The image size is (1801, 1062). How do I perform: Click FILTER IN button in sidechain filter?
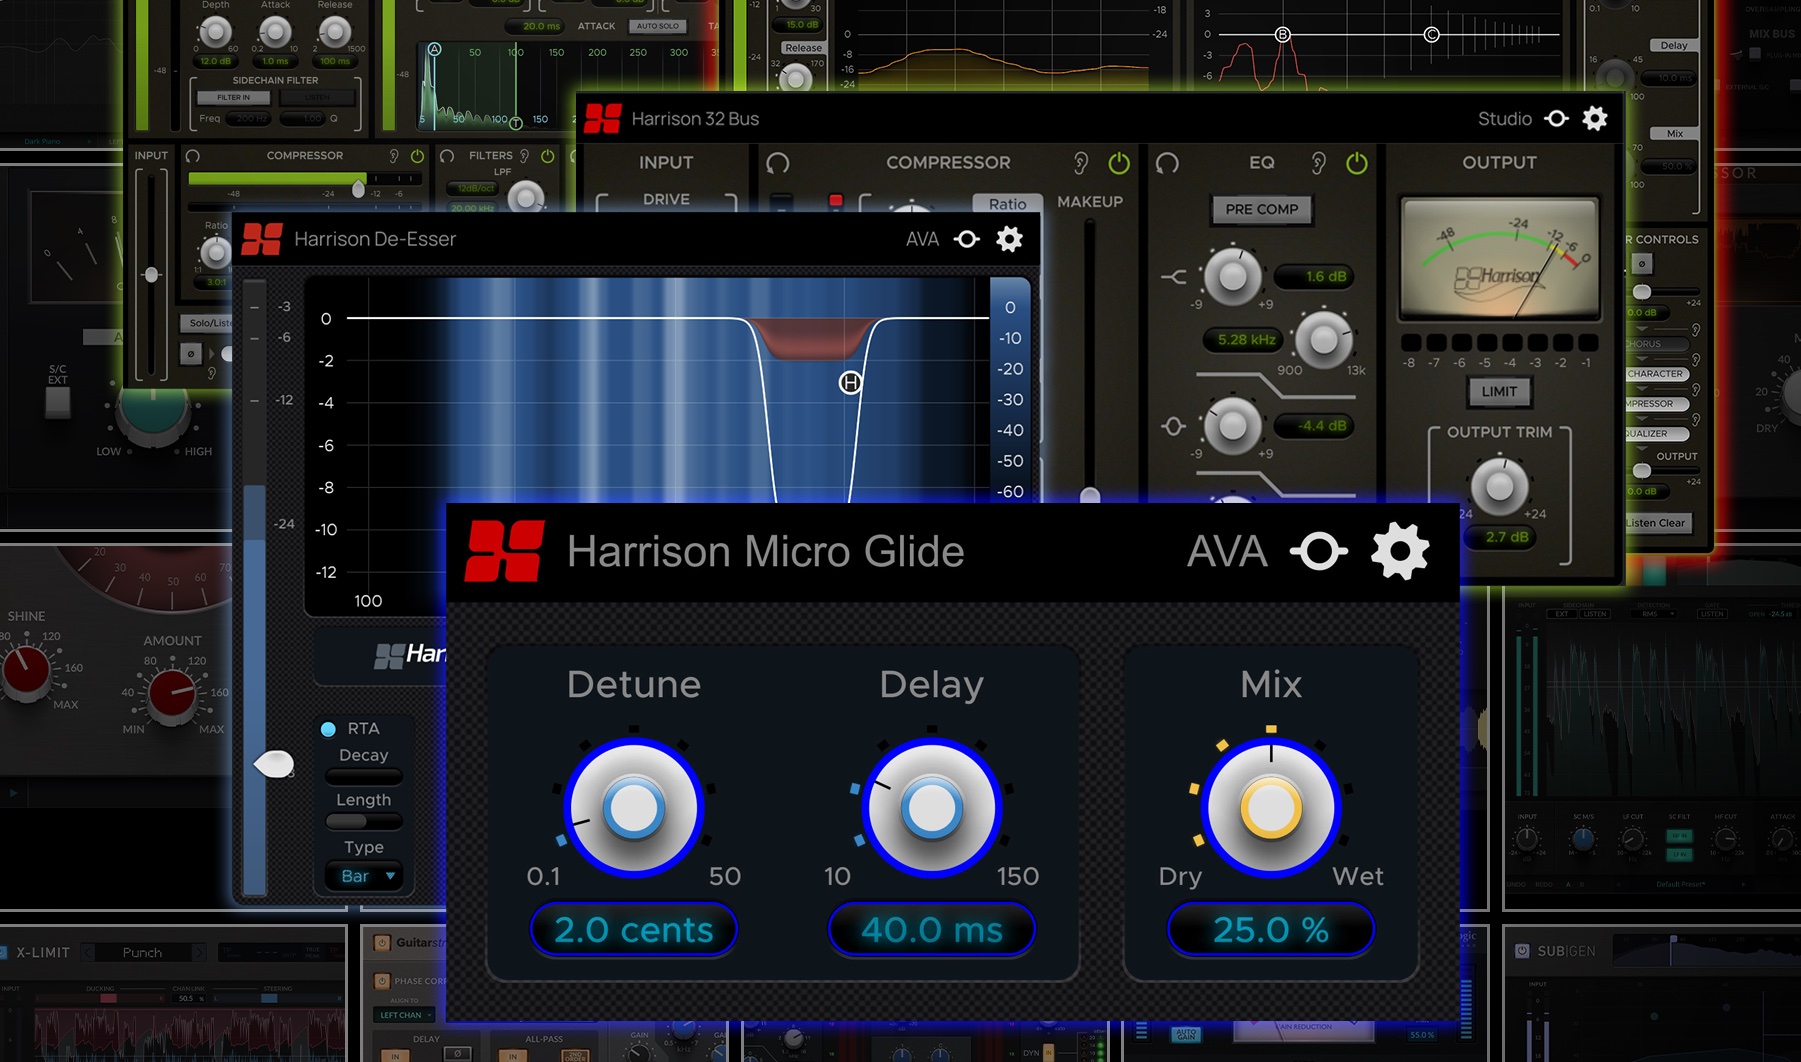coord(234,97)
